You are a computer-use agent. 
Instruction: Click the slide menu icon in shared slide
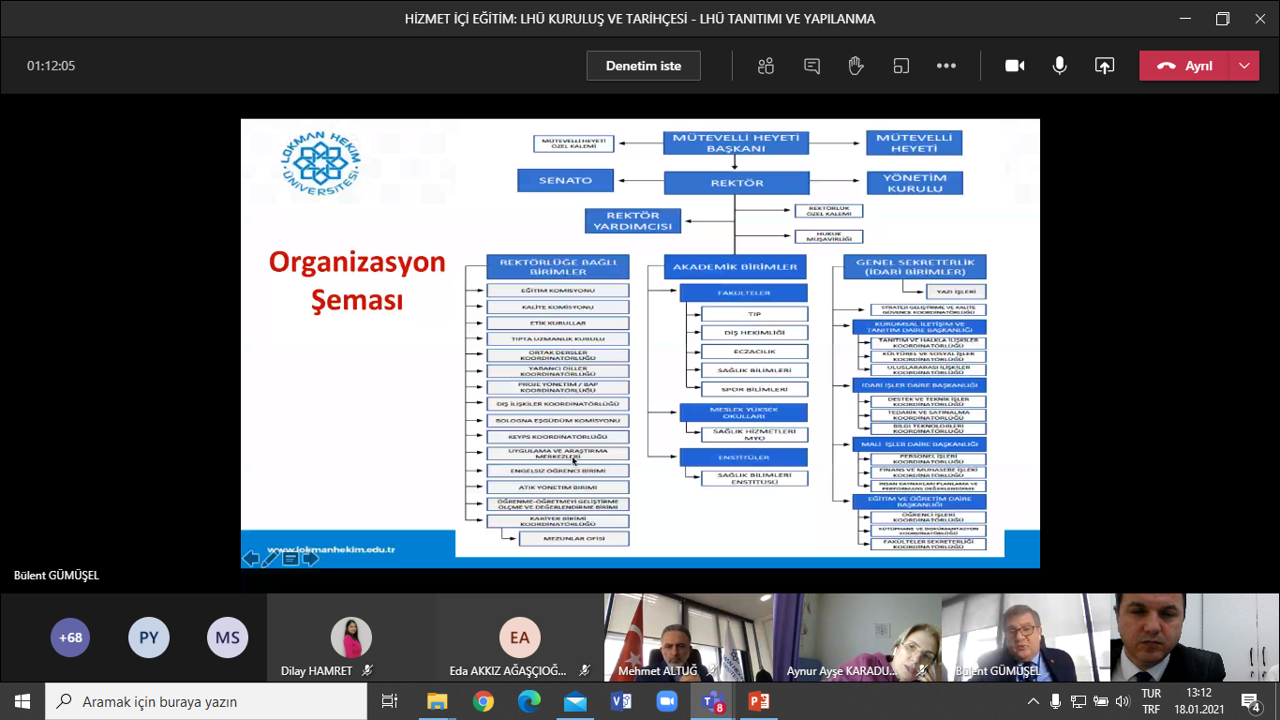pos(290,558)
